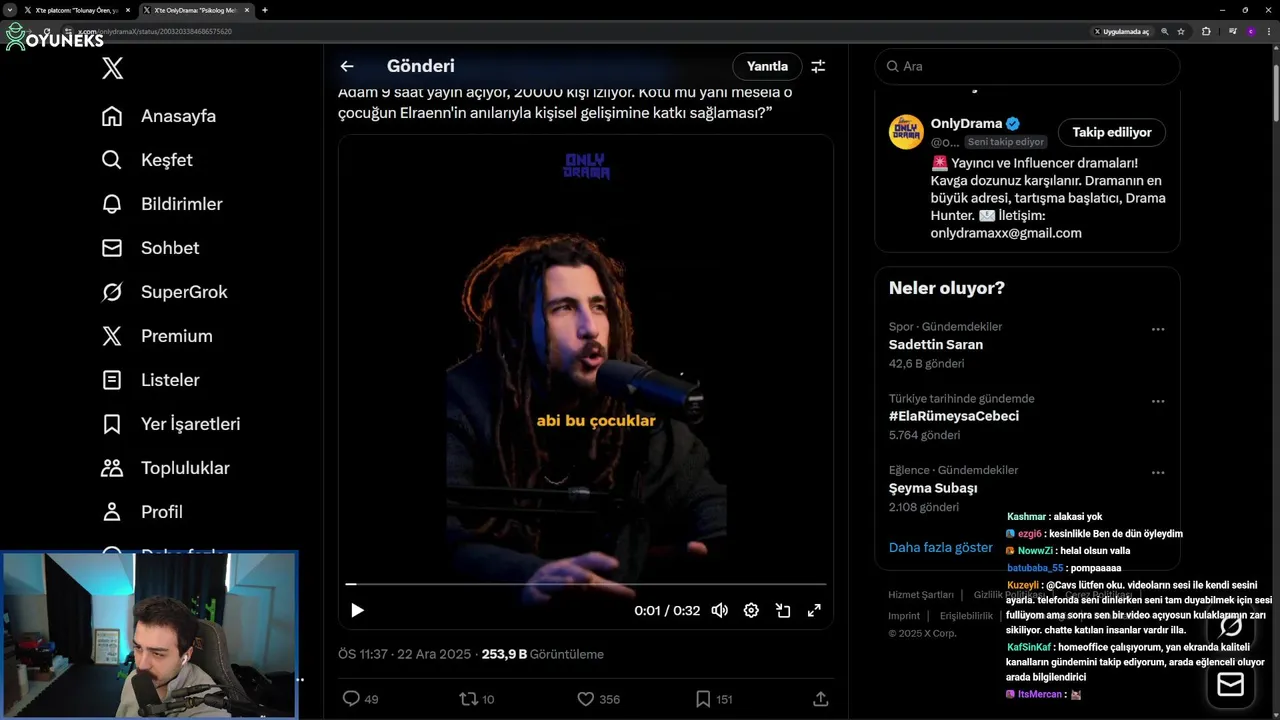Image resolution: width=1280 pixels, height=720 pixels.
Task: Expand the browser tab search dropdown
Action: click(x=9, y=10)
